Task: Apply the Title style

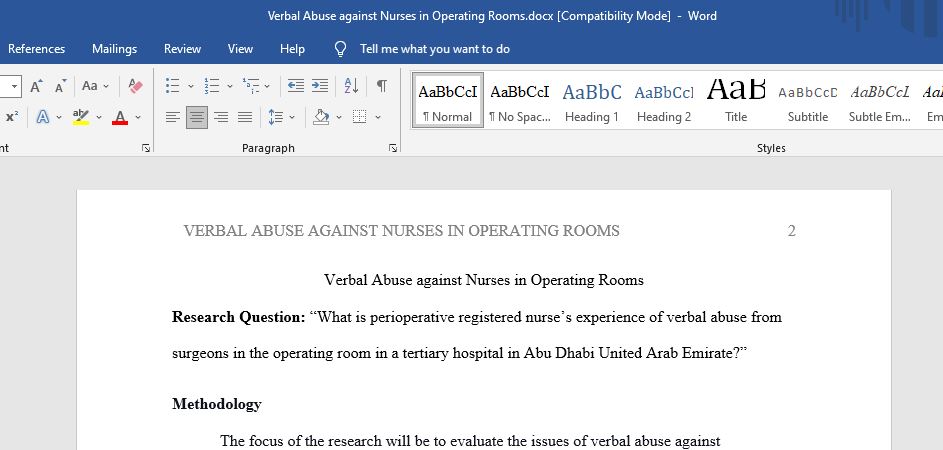Action: click(736, 100)
